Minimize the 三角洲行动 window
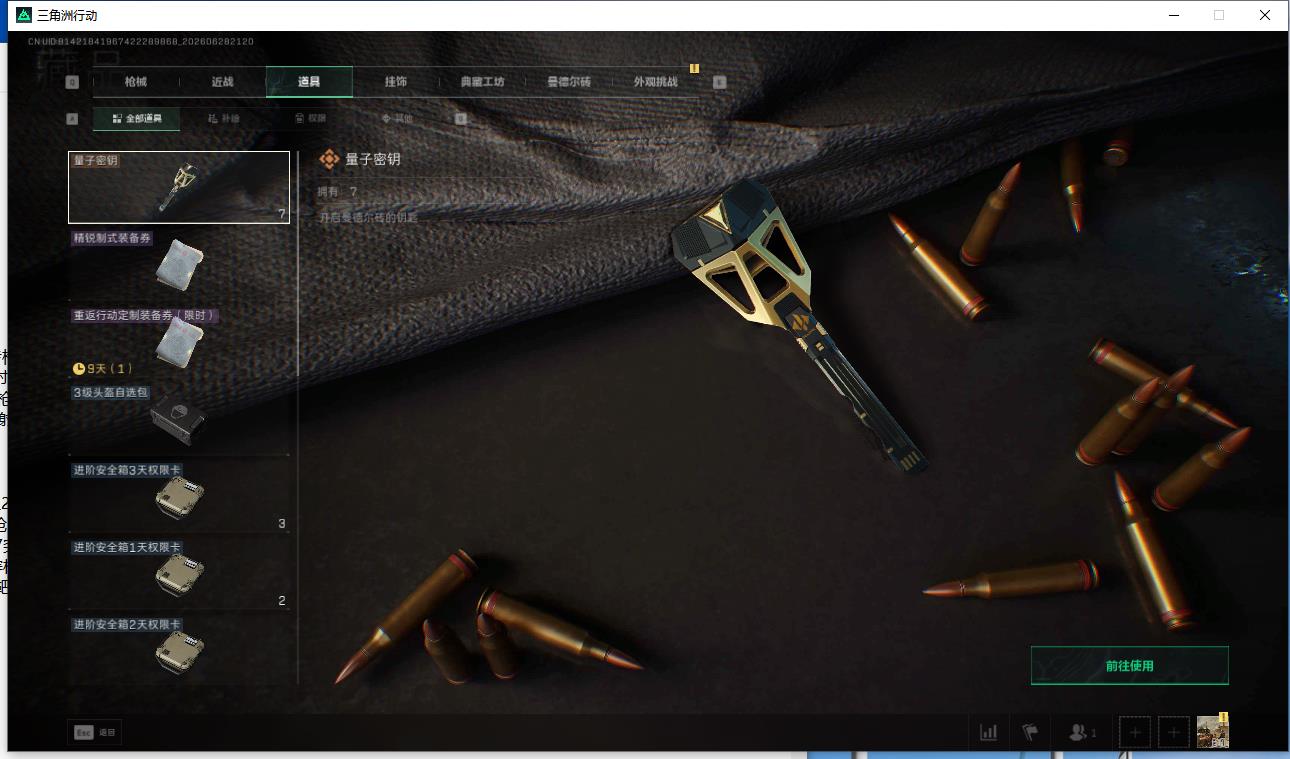Screen dimensions: 1290x759 (x=1173, y=15)
